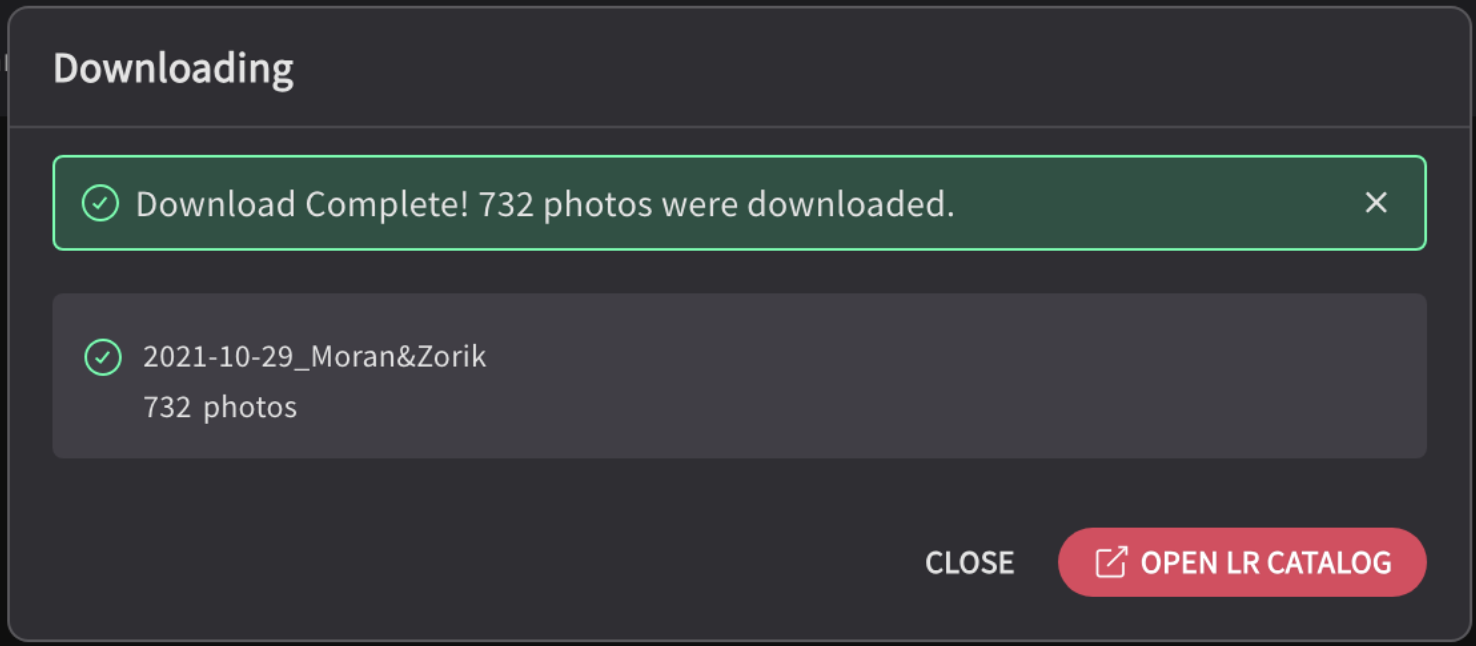Screen dimensions: 1476x646
Task: Click the green checkmark icon in the success banner
Action: pyautogui.click(x=100, y=203)
